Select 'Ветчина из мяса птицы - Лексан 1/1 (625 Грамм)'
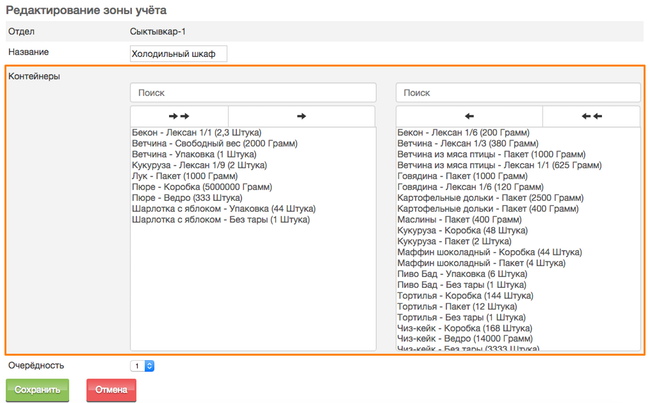The image size is (650, 403). tap(500, 165)
